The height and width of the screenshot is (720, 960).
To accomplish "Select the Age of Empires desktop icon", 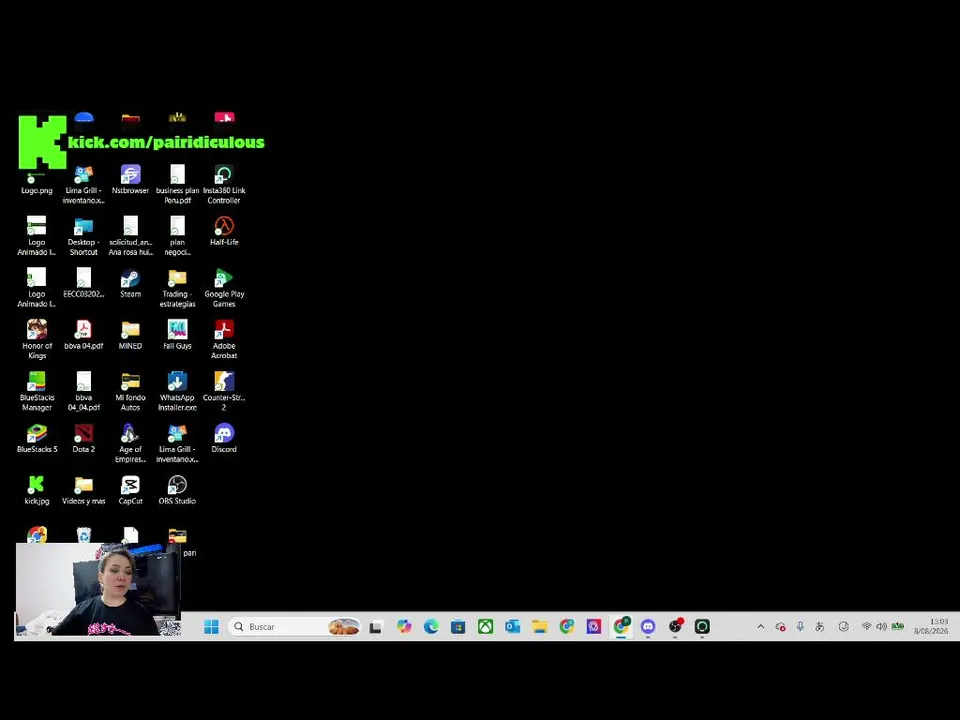I will pos(130,443).
